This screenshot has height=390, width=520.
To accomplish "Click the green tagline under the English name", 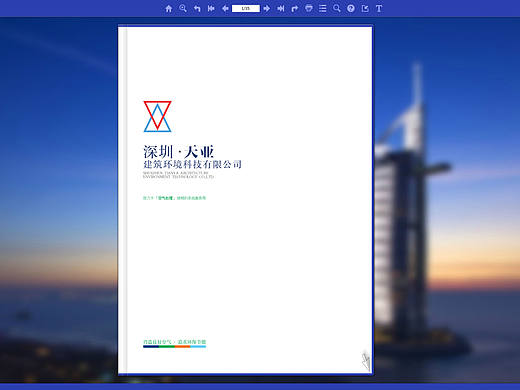I will point(174,198).
